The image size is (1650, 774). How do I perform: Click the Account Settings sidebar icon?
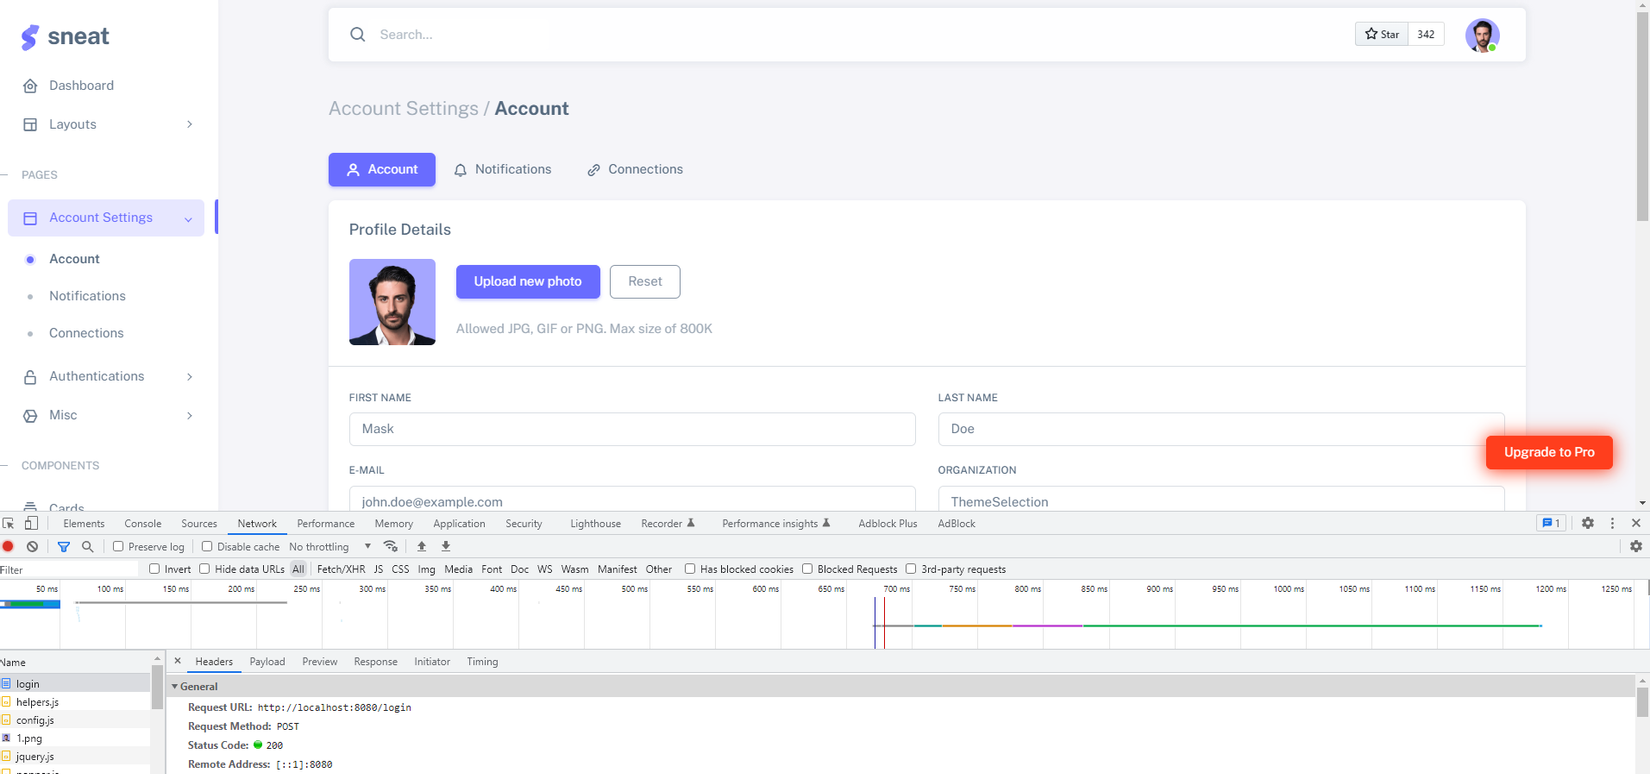30,218
